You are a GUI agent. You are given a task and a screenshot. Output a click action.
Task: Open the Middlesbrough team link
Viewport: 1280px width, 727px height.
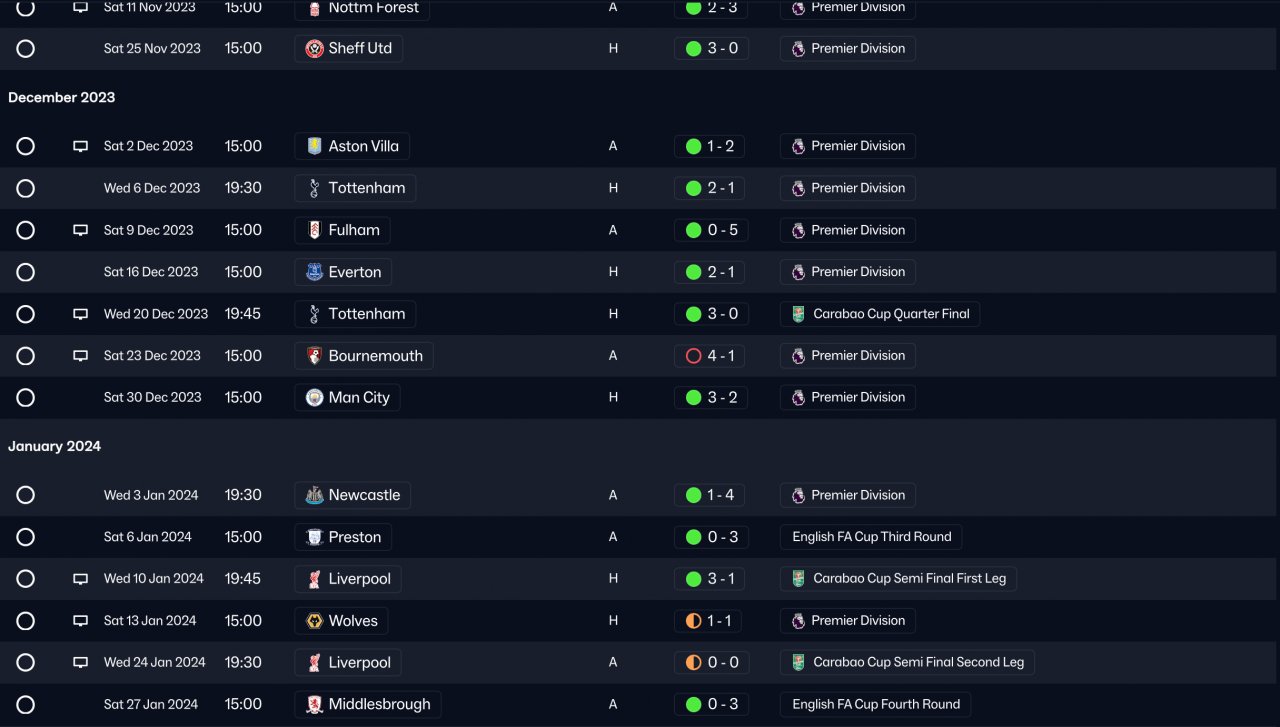368,704
